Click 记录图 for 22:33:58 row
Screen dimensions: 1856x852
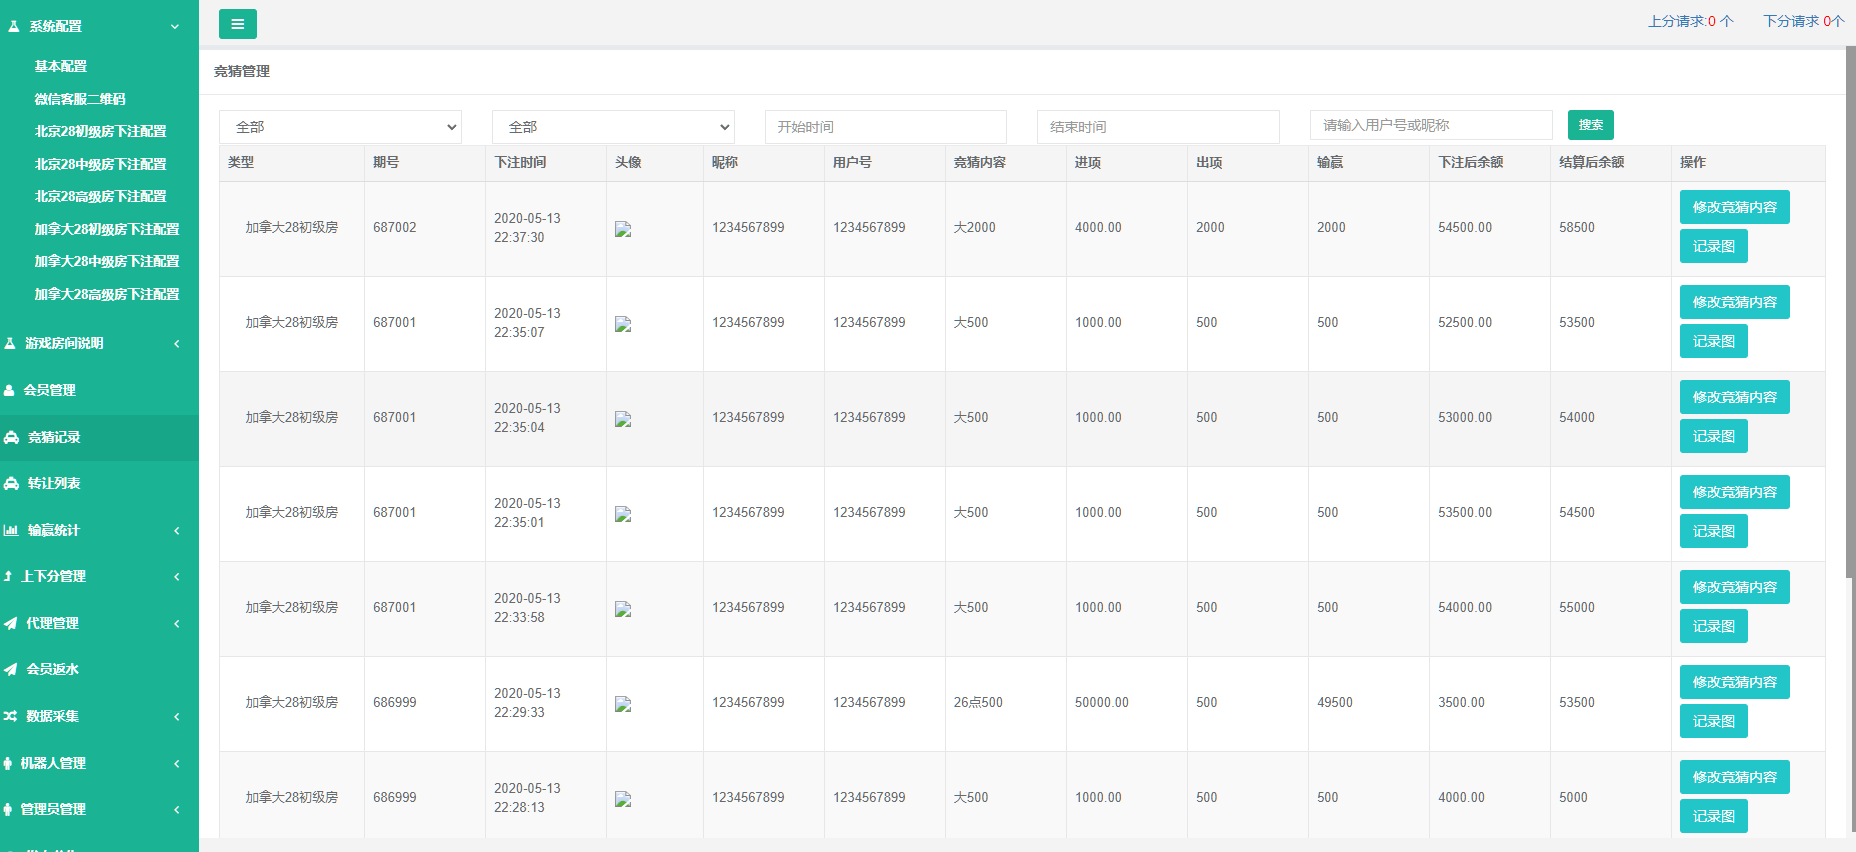pyautogui.click(x=1714, y=626)
